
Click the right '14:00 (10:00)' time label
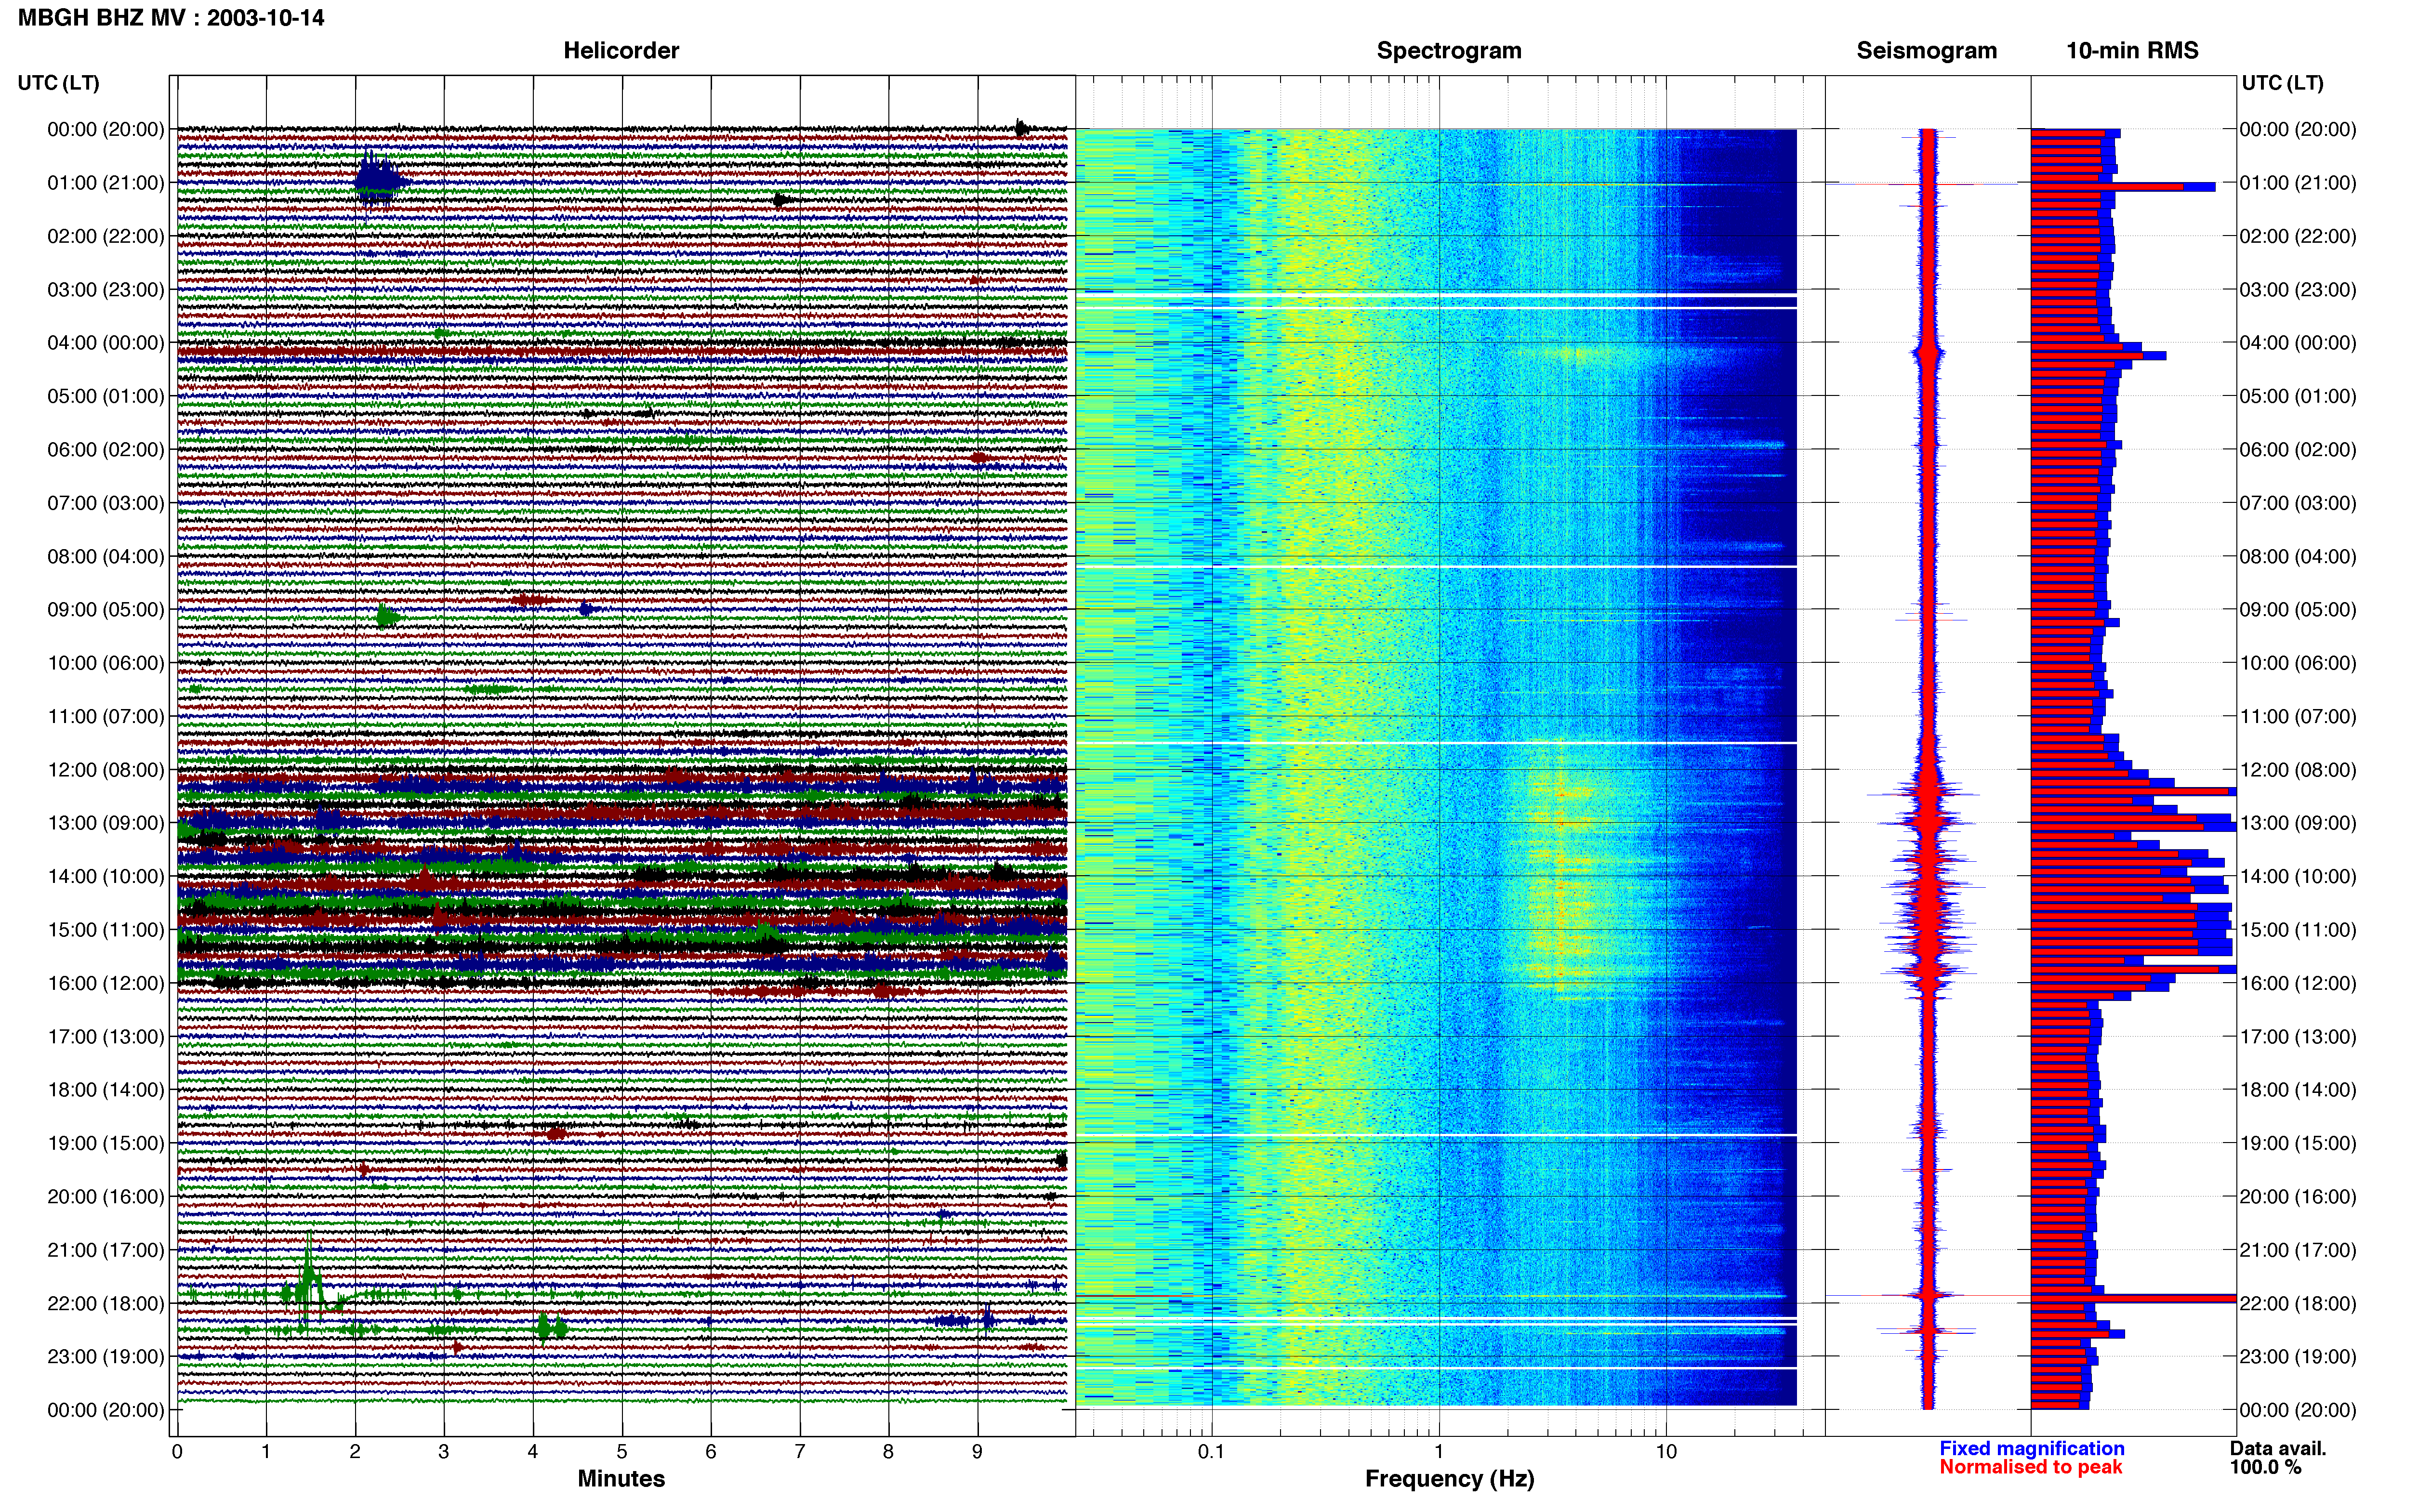tap(2298, 877)
